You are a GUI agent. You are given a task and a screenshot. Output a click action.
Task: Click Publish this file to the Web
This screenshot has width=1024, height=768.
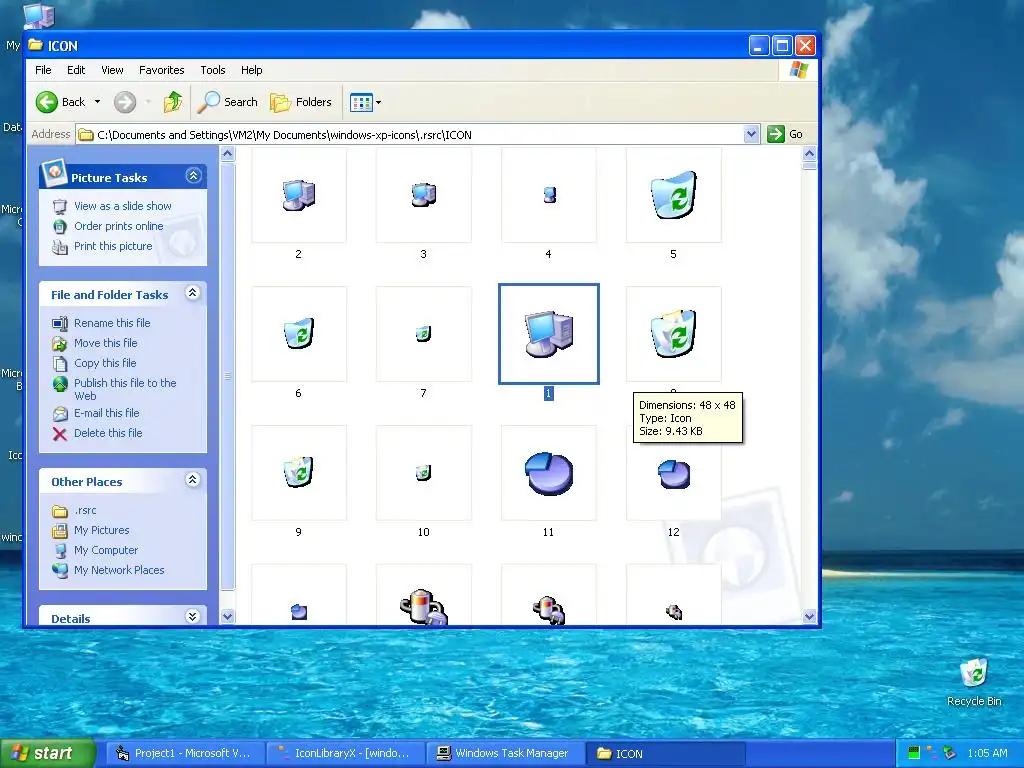point(125,389)
